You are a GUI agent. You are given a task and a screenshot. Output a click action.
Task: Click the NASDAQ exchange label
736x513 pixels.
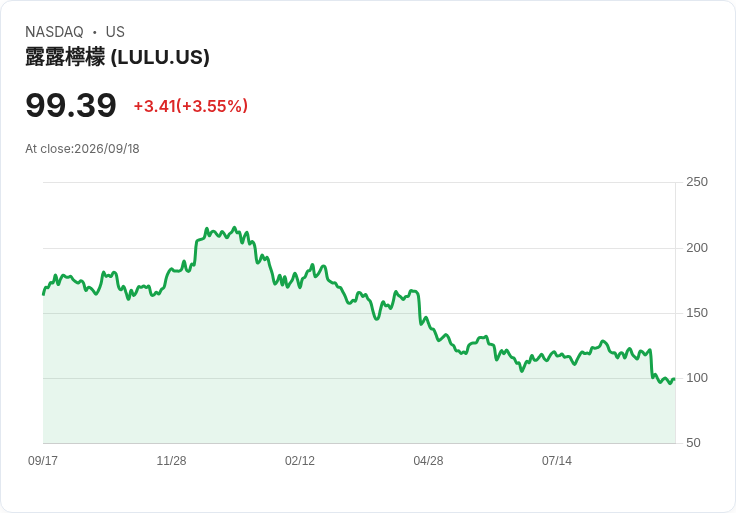(x=54, y=32)
